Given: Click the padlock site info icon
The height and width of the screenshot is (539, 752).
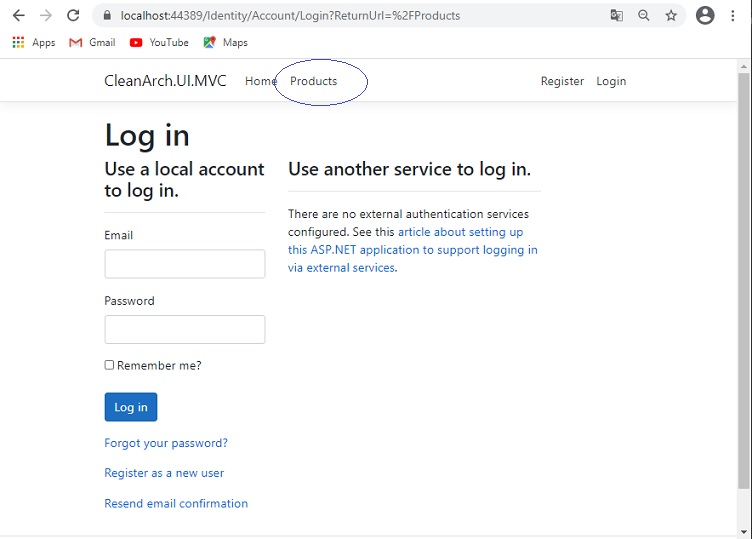Looking at the screenshot, I should point(107,15).
